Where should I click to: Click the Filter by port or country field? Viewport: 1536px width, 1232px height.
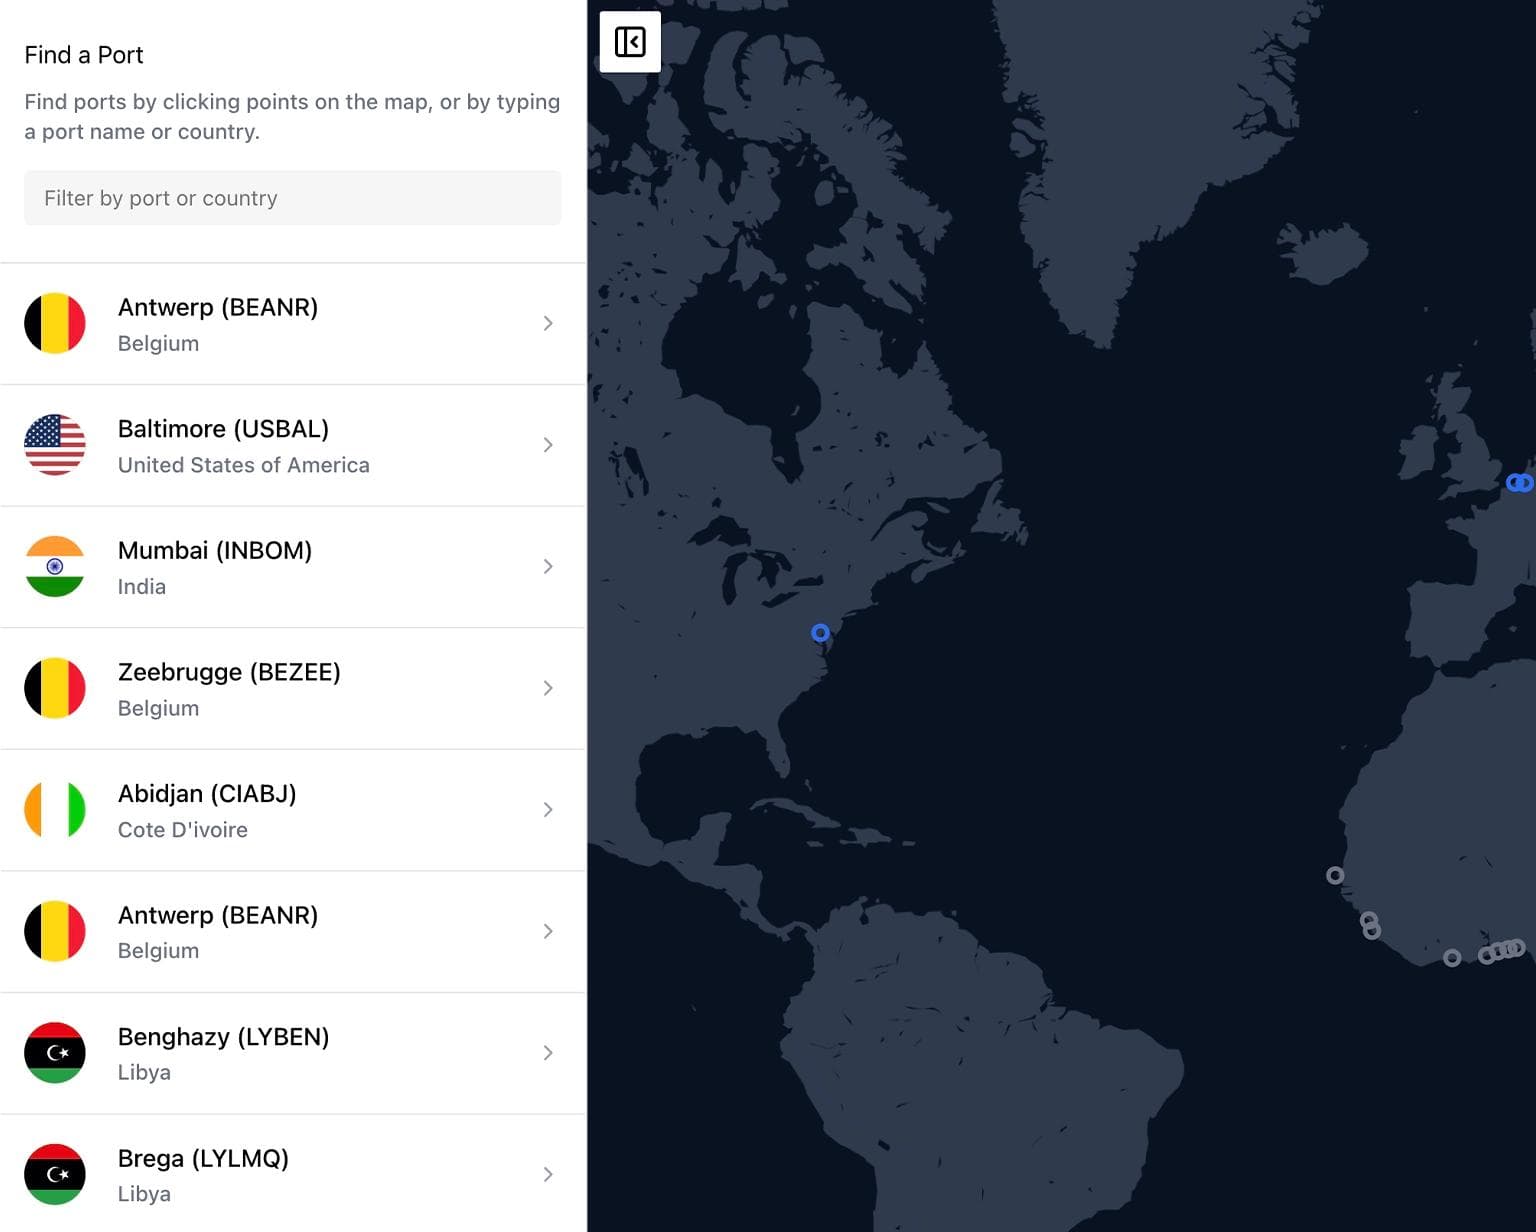coord(292,198)
